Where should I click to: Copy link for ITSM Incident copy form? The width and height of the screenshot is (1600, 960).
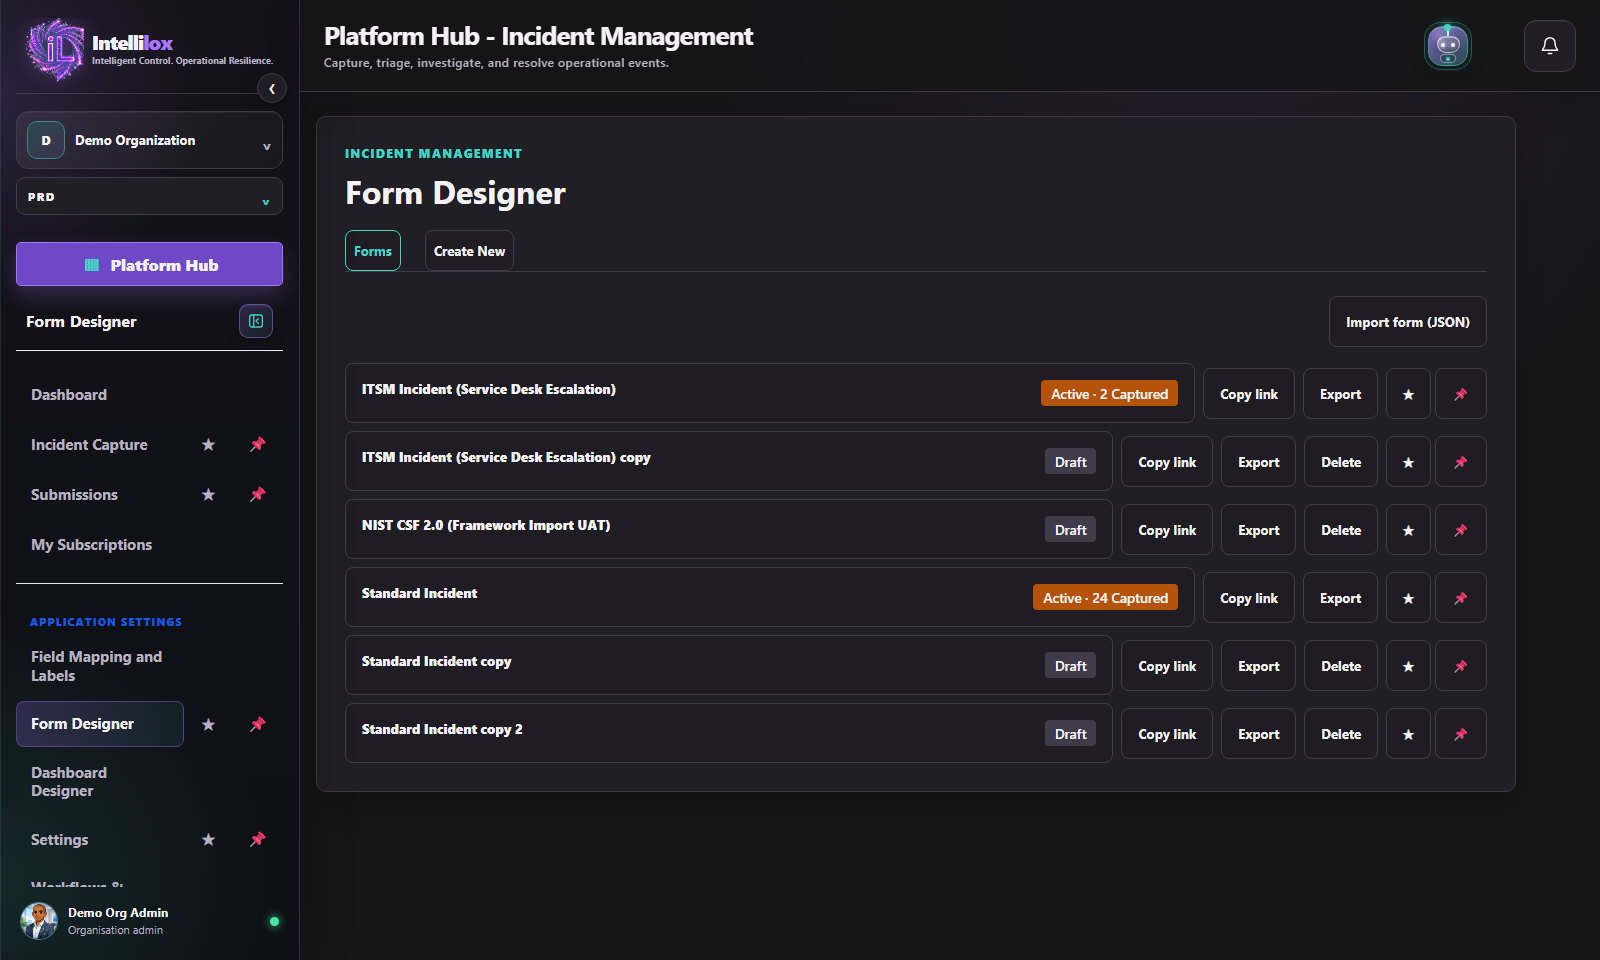coord(1167,462)
